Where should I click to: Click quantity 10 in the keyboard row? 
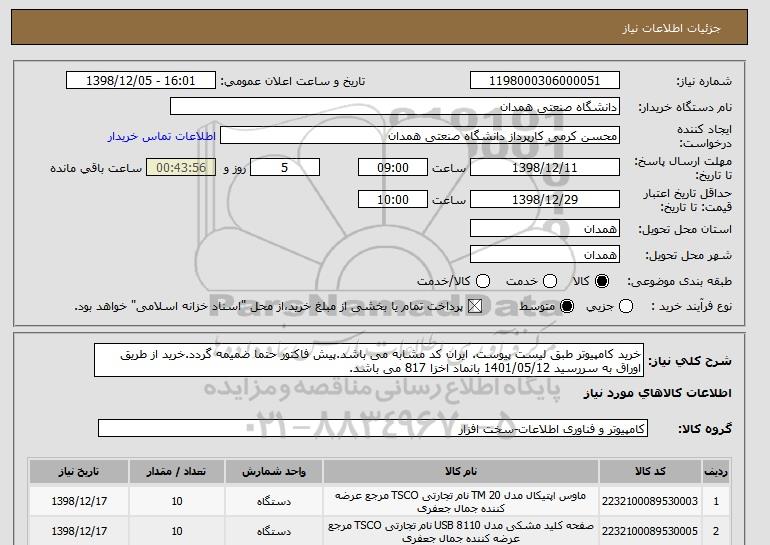[177, 531]
